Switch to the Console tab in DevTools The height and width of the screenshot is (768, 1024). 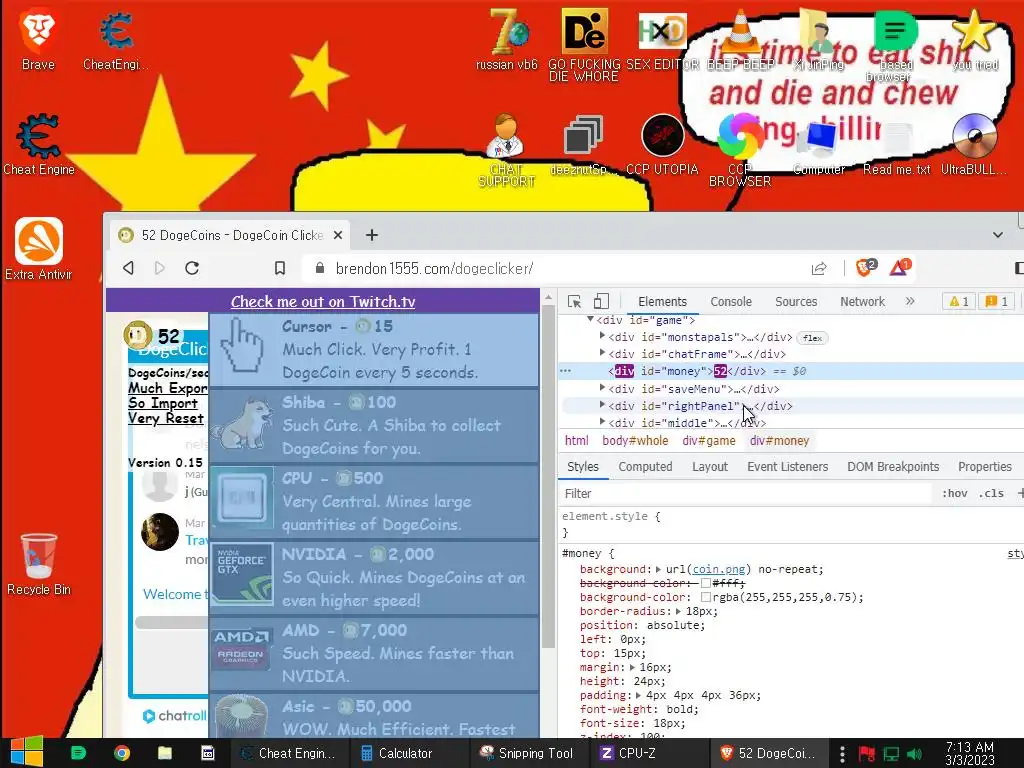coord(731,302)
